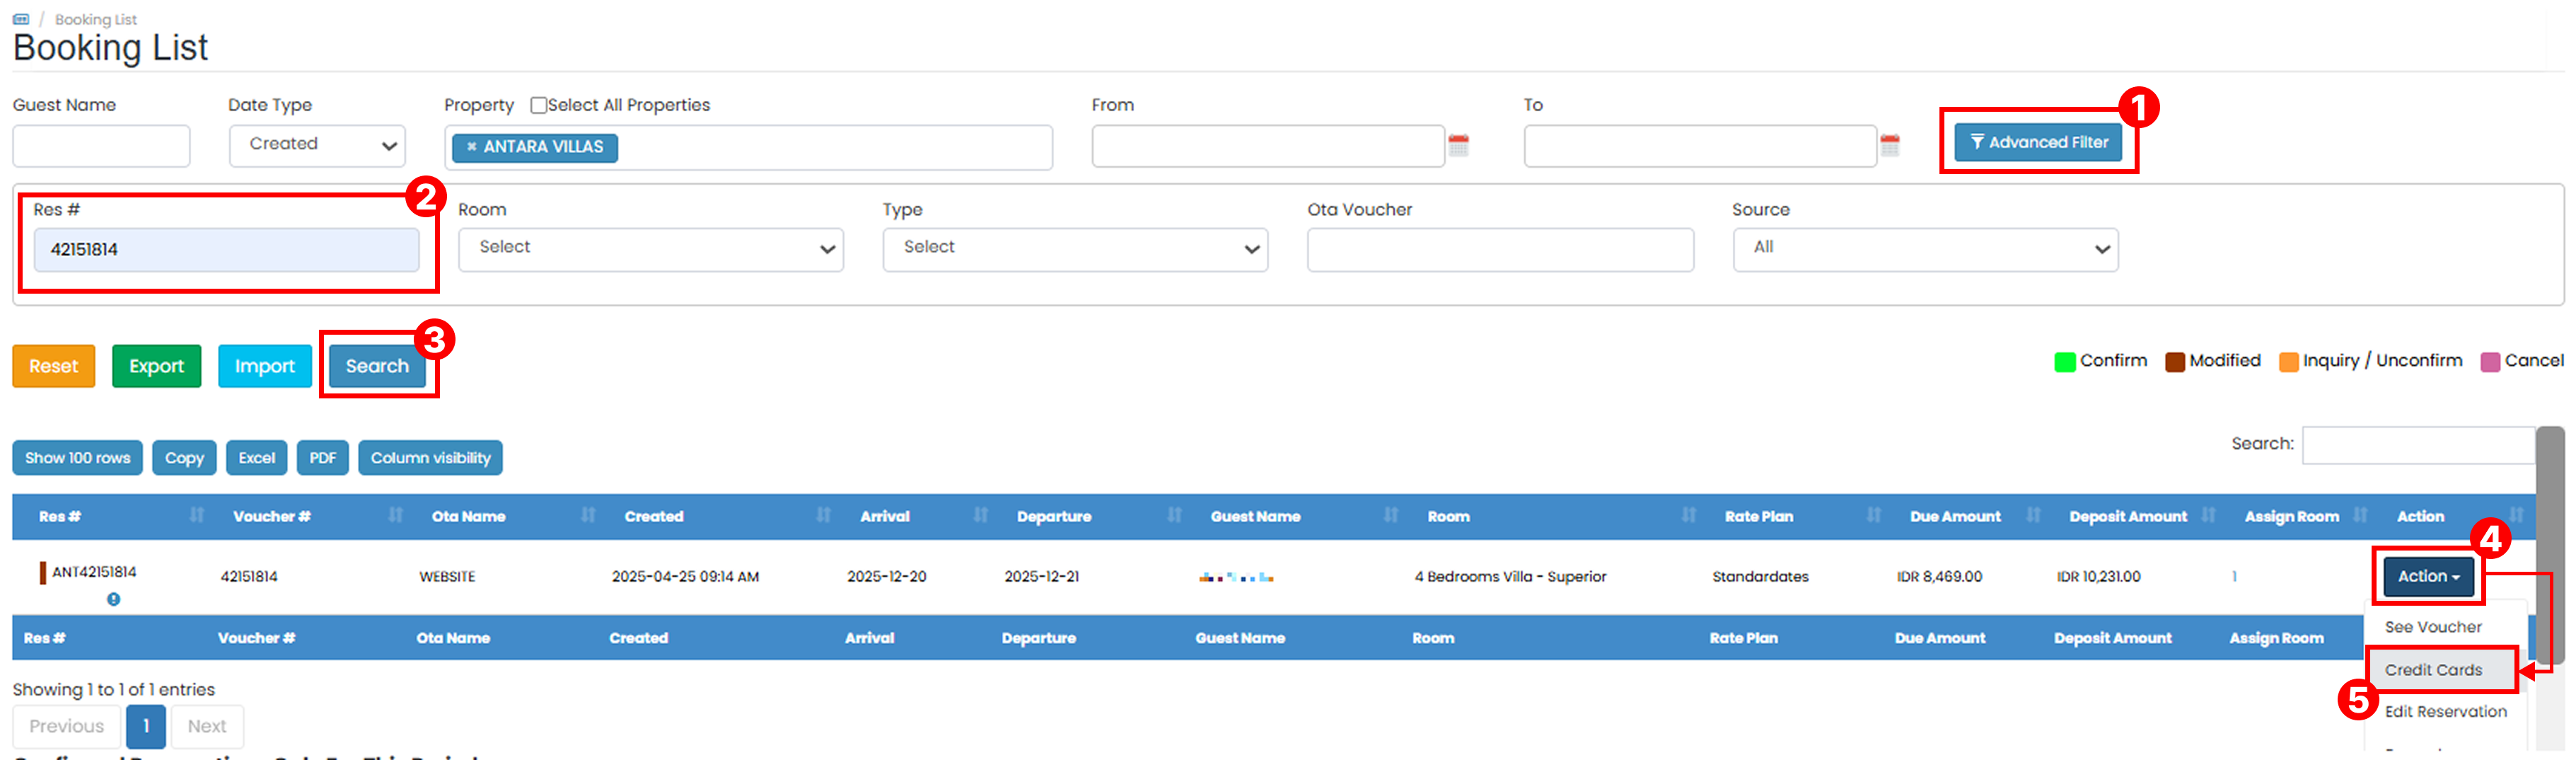Click due amount IDR 8,469.00
This screenshot has height=760, width=2576.
click(x=1939, y=577)
